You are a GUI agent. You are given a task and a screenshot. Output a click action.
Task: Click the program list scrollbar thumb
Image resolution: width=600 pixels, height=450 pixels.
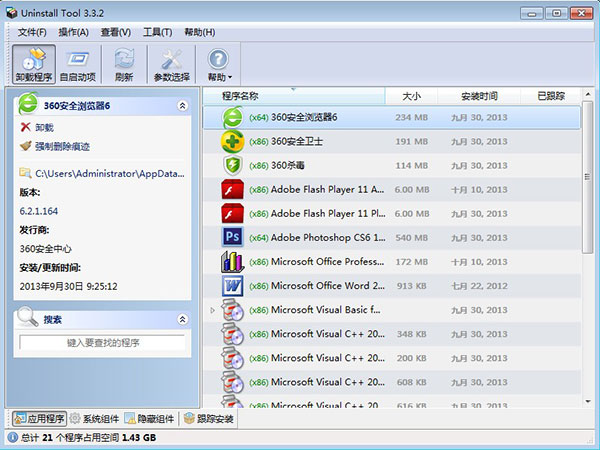[x=587, y=177]
